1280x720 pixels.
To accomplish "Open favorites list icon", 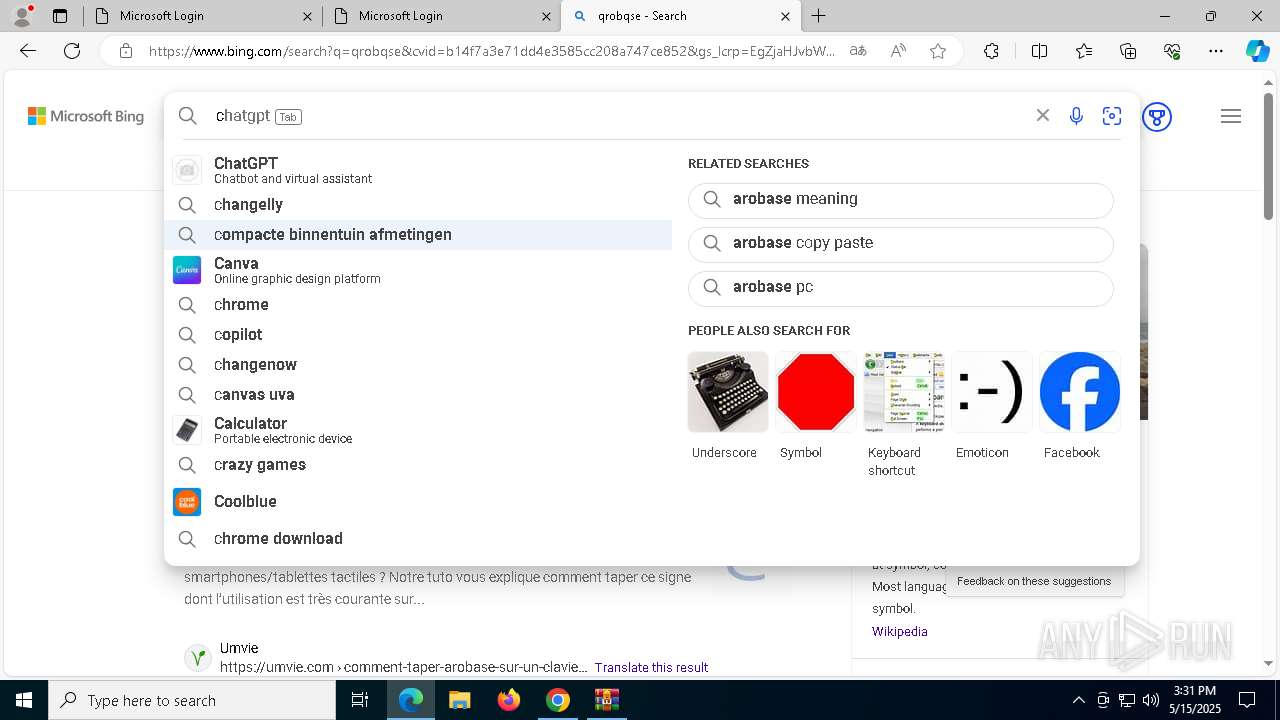I will point(1084,51).
